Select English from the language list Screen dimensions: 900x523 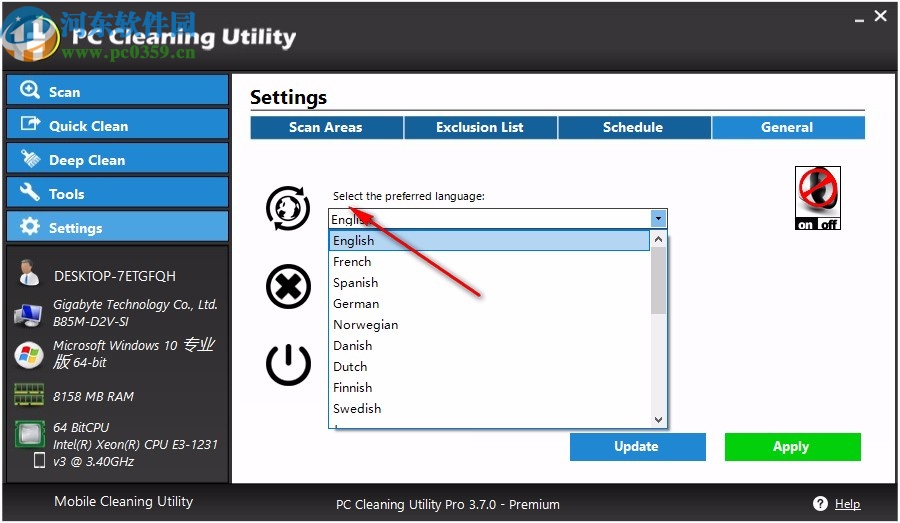coord(490,241)
